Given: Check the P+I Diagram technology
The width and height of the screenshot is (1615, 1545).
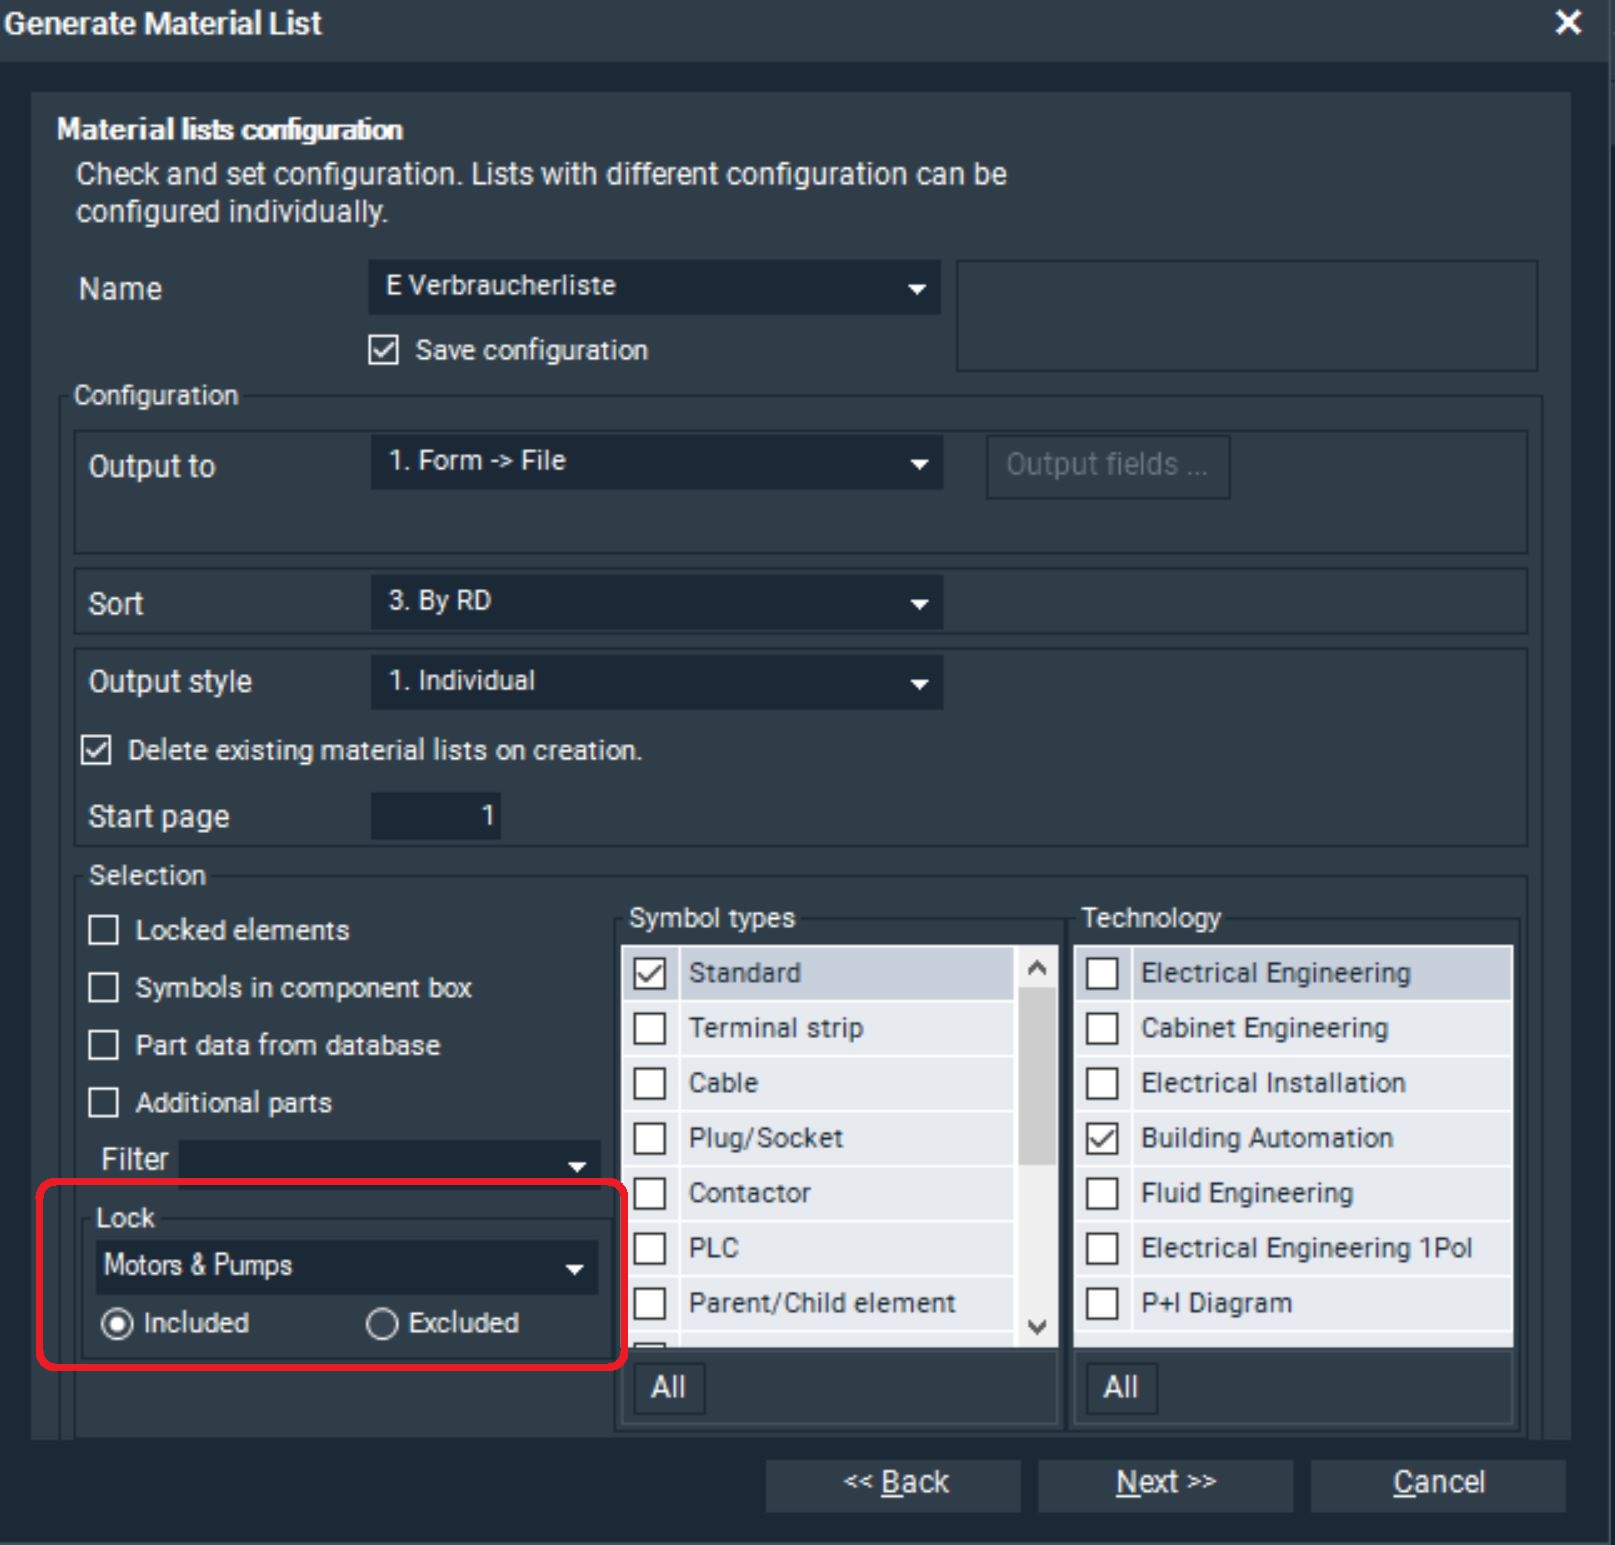Looking at the screenshot, I should pos(1102,1303).
